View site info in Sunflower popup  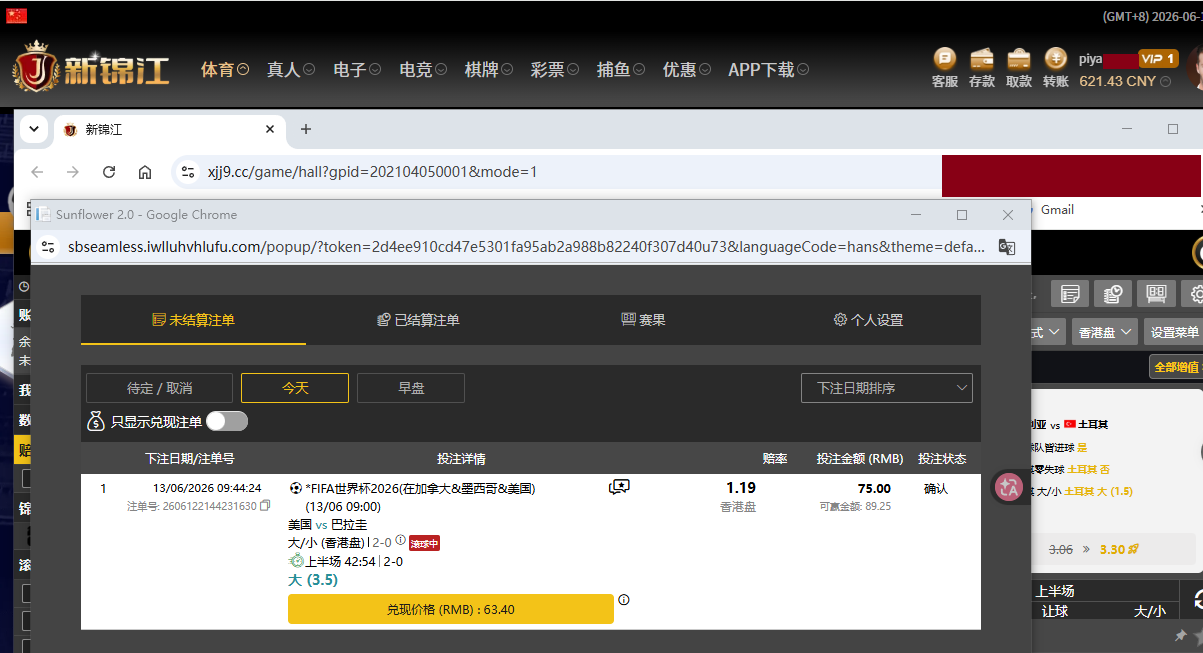48,247
